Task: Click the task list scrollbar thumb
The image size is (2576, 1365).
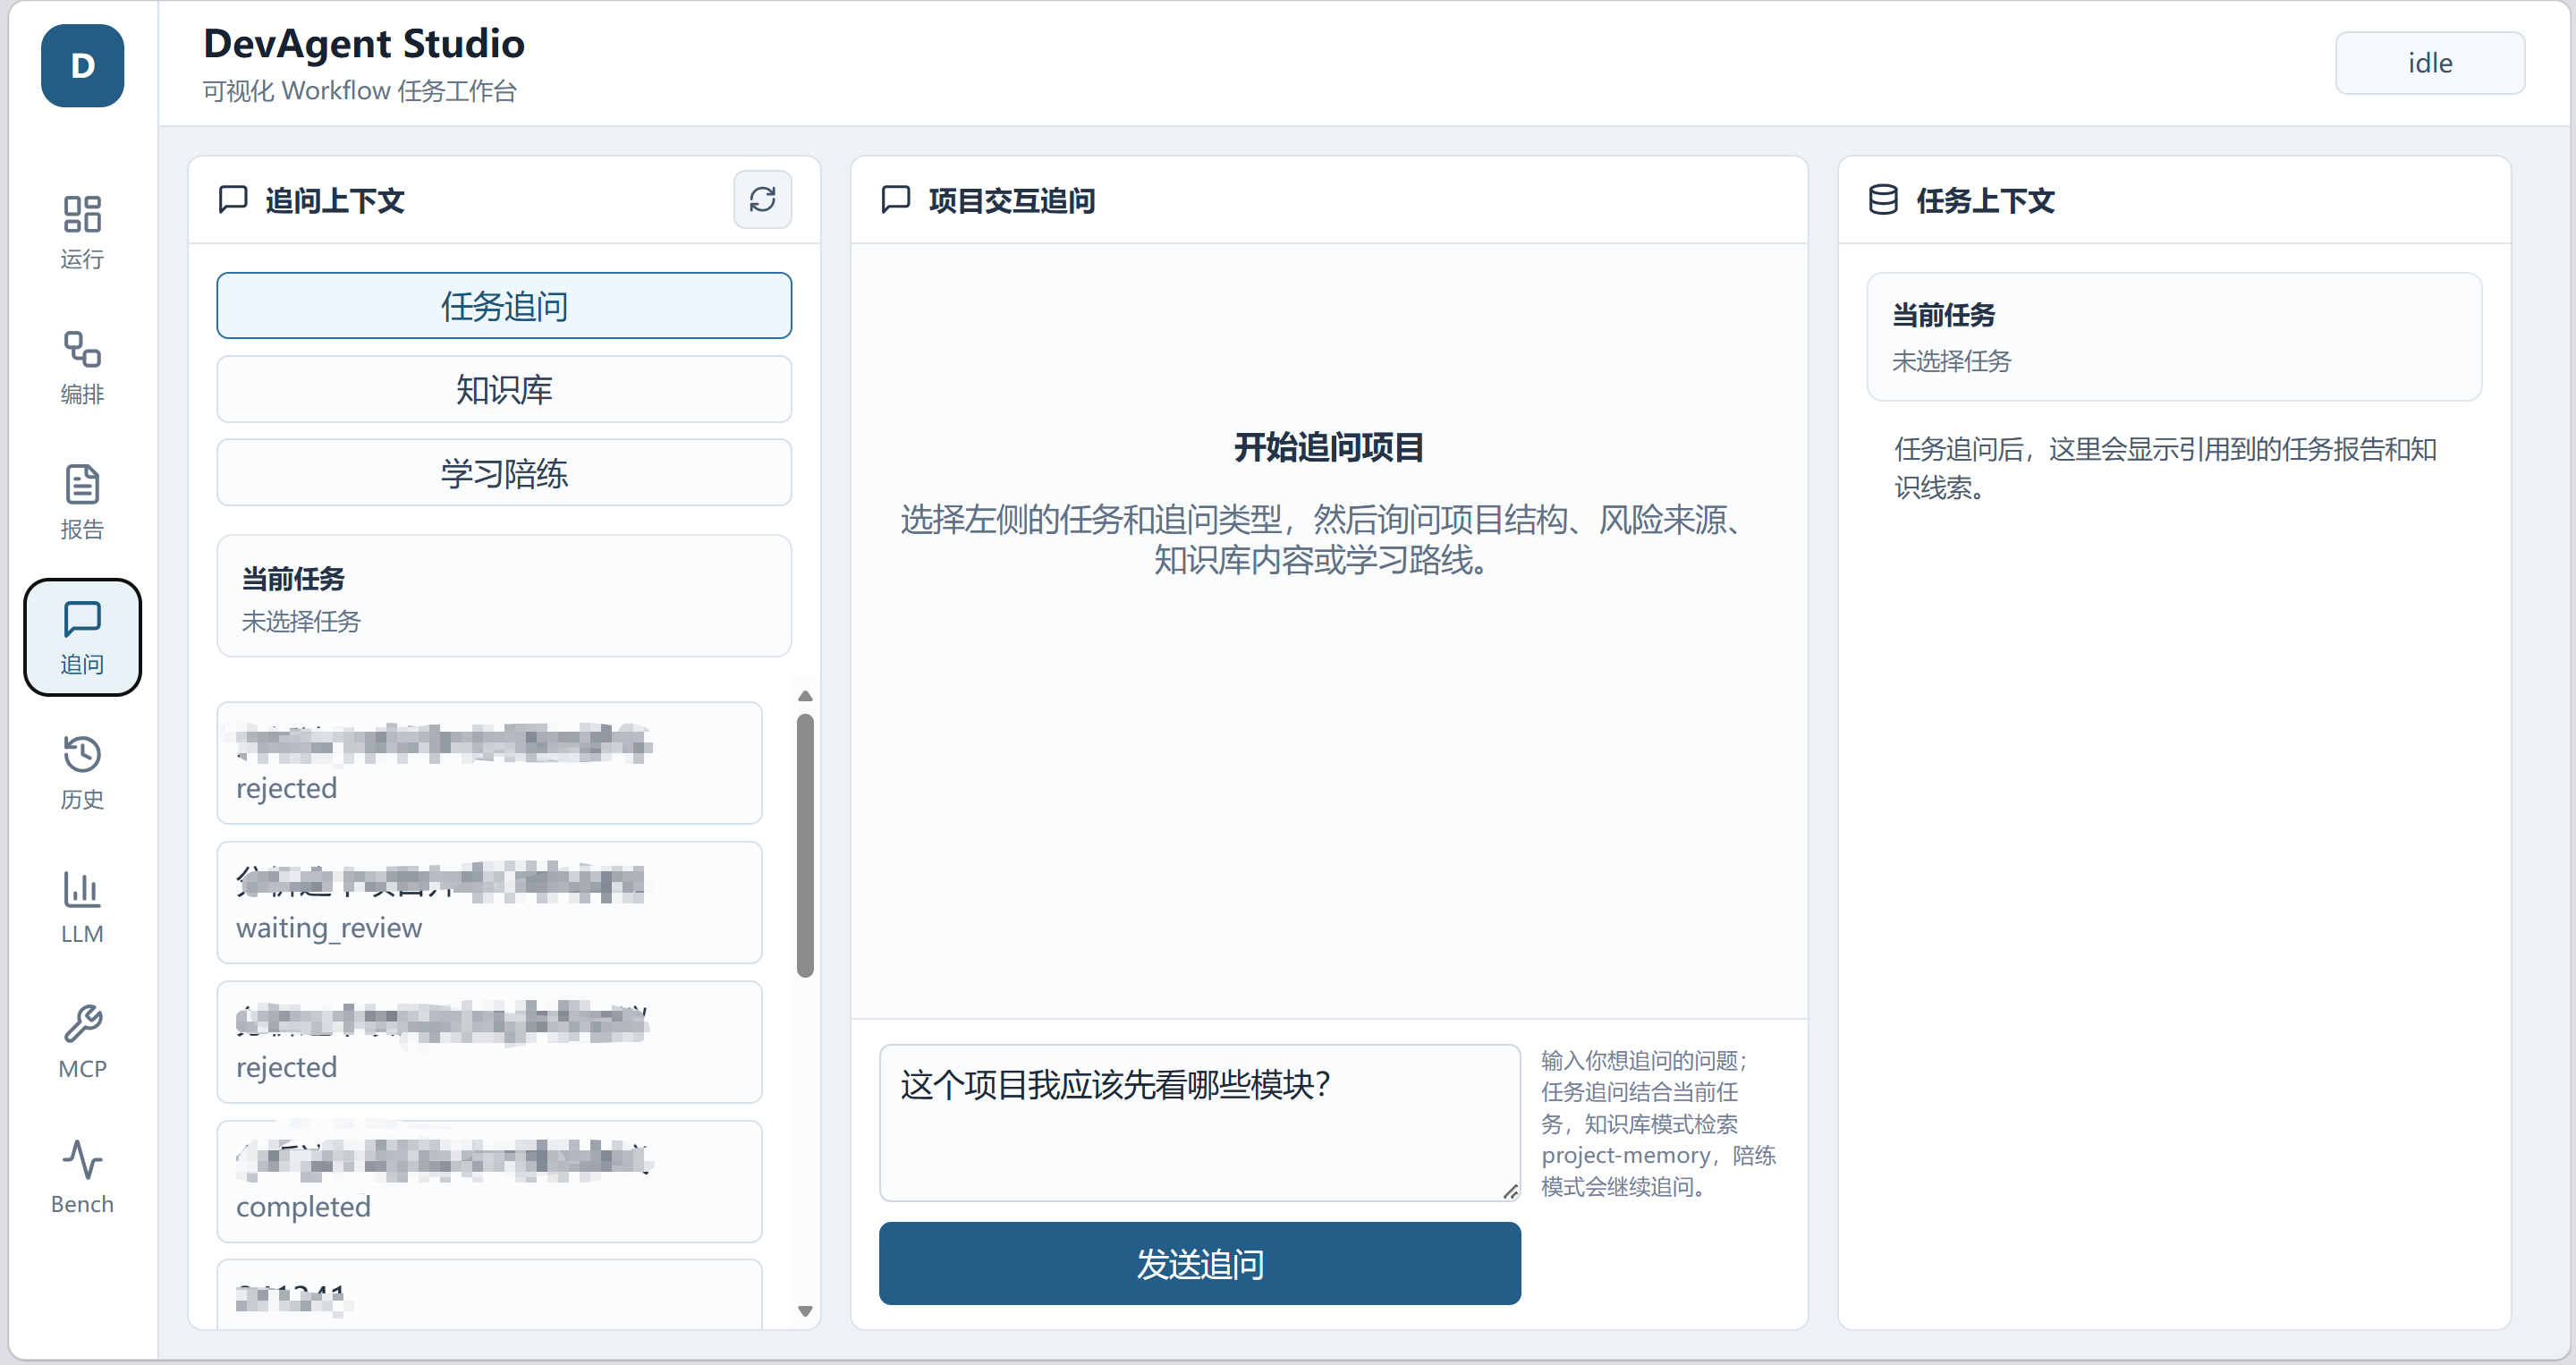Action: (805, 845)
